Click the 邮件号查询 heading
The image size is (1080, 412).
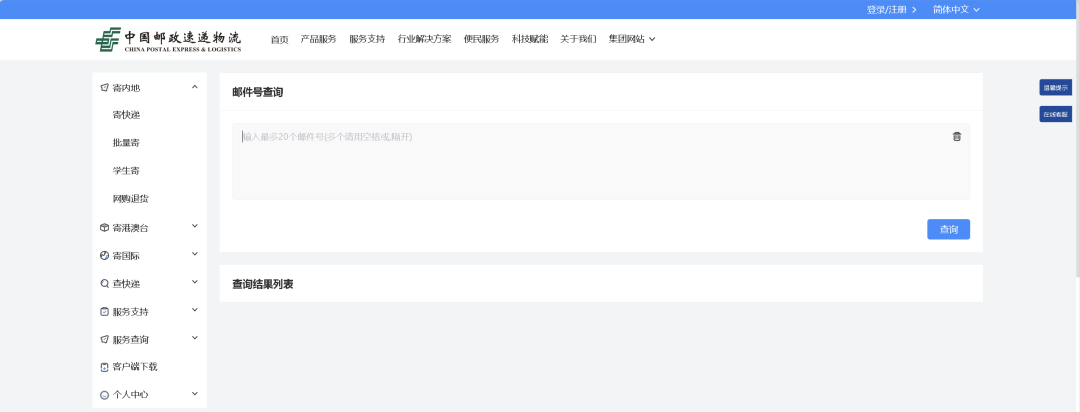coord(258,92)
